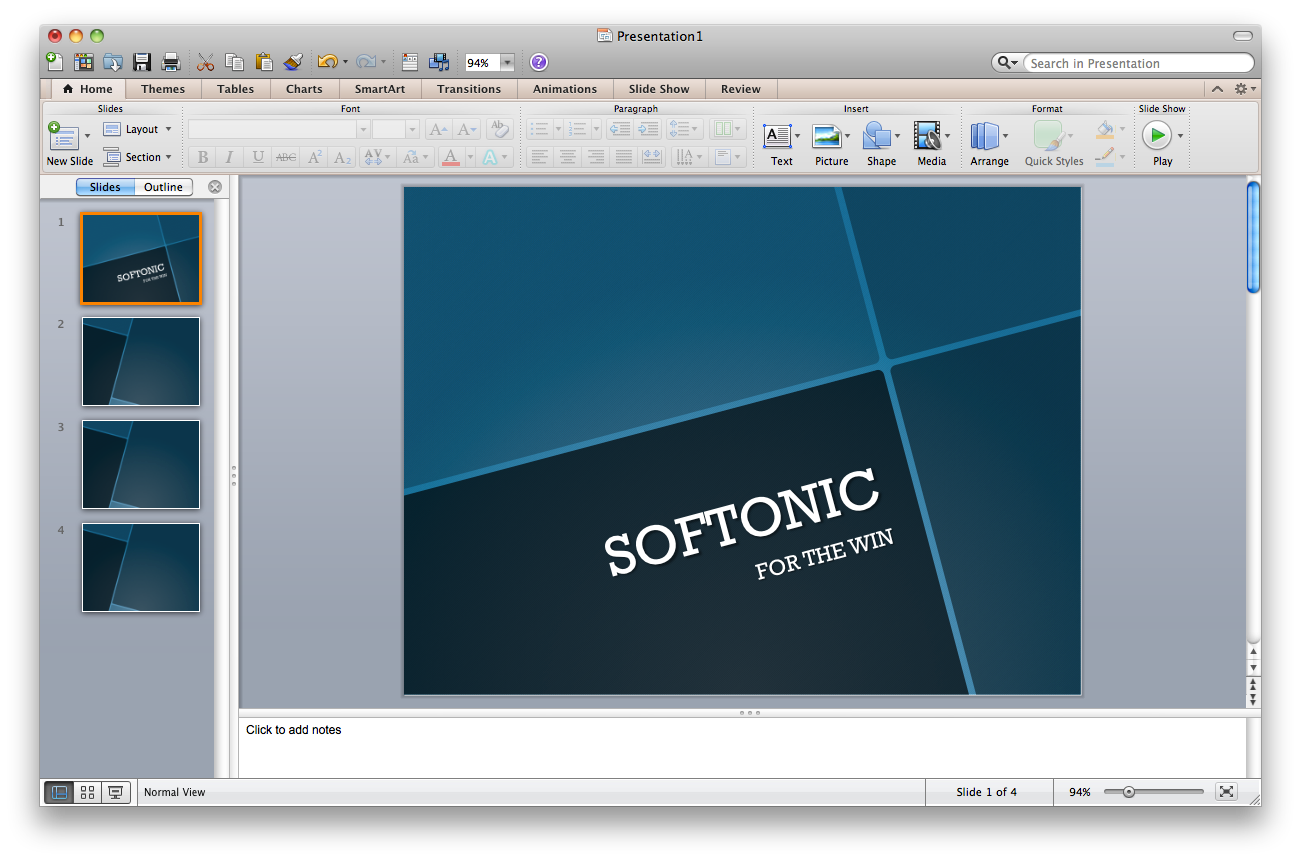Viewport: 1301px width, 861px height.
Task: Create a new presentation from the toolbar
Action: pos(55,62)
